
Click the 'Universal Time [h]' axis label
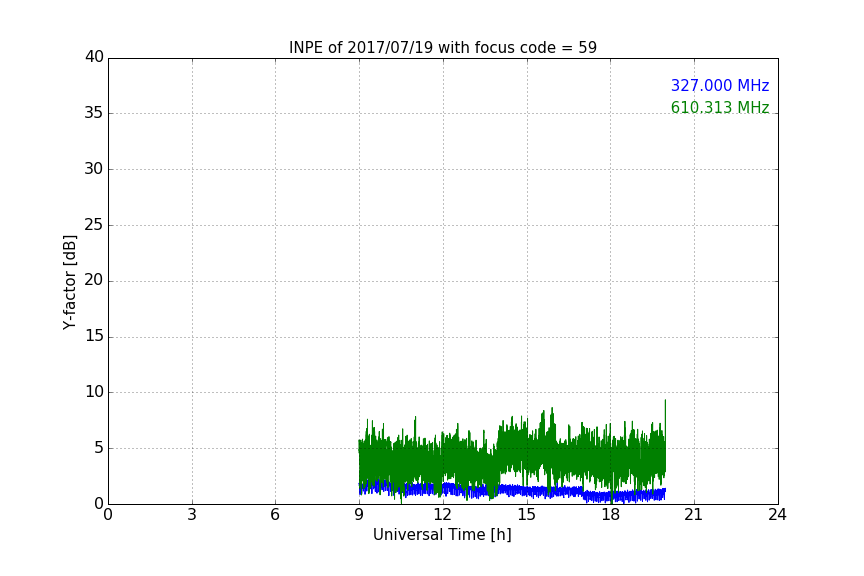pyautogui.click(x=442, y=535)
